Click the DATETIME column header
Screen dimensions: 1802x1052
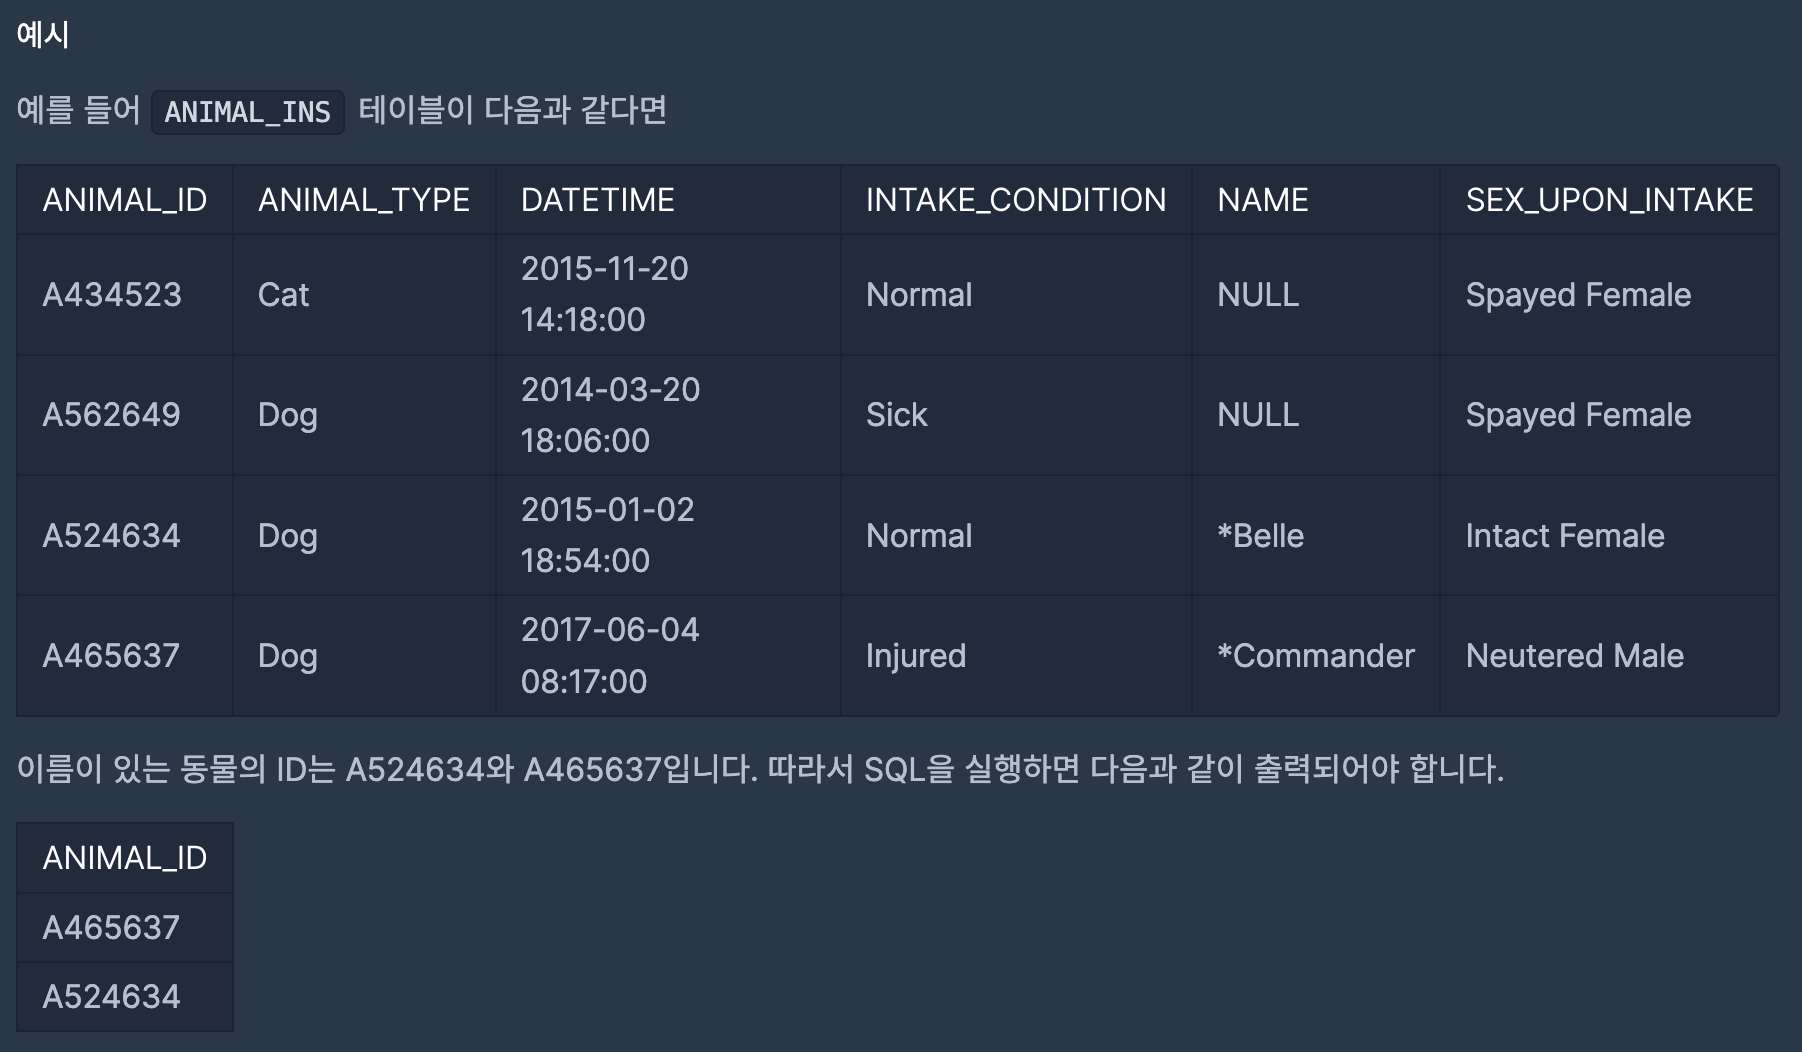(x=668, y=200)
